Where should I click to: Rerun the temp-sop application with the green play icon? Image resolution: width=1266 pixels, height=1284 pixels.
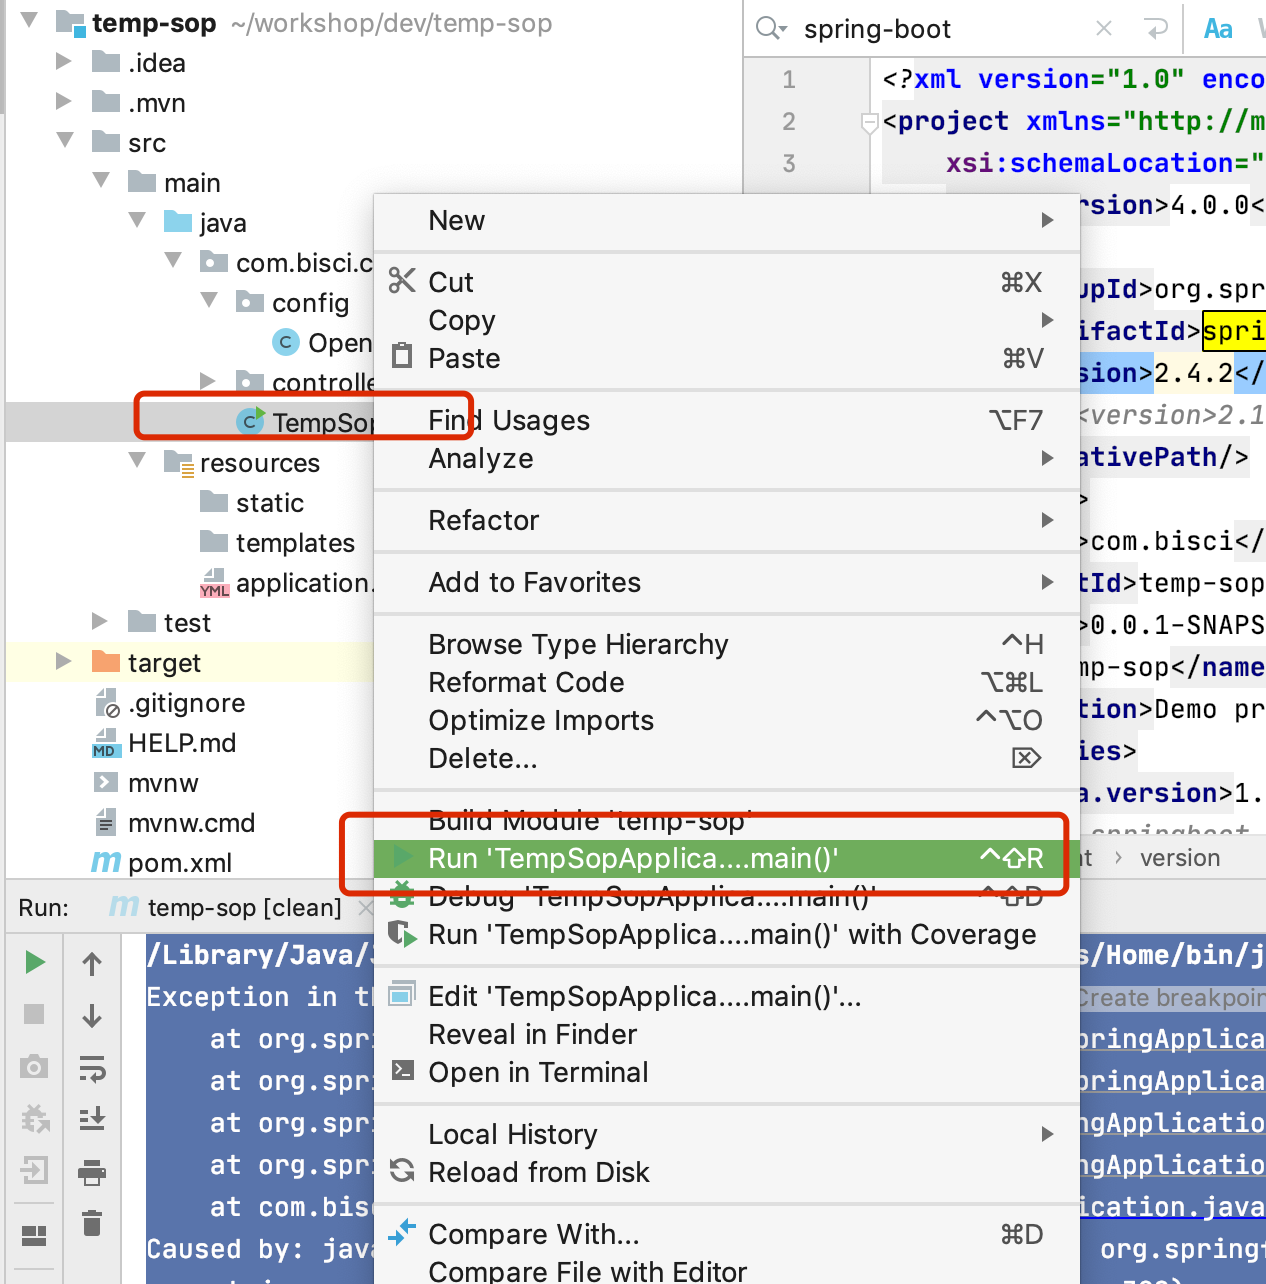[33, 962]
